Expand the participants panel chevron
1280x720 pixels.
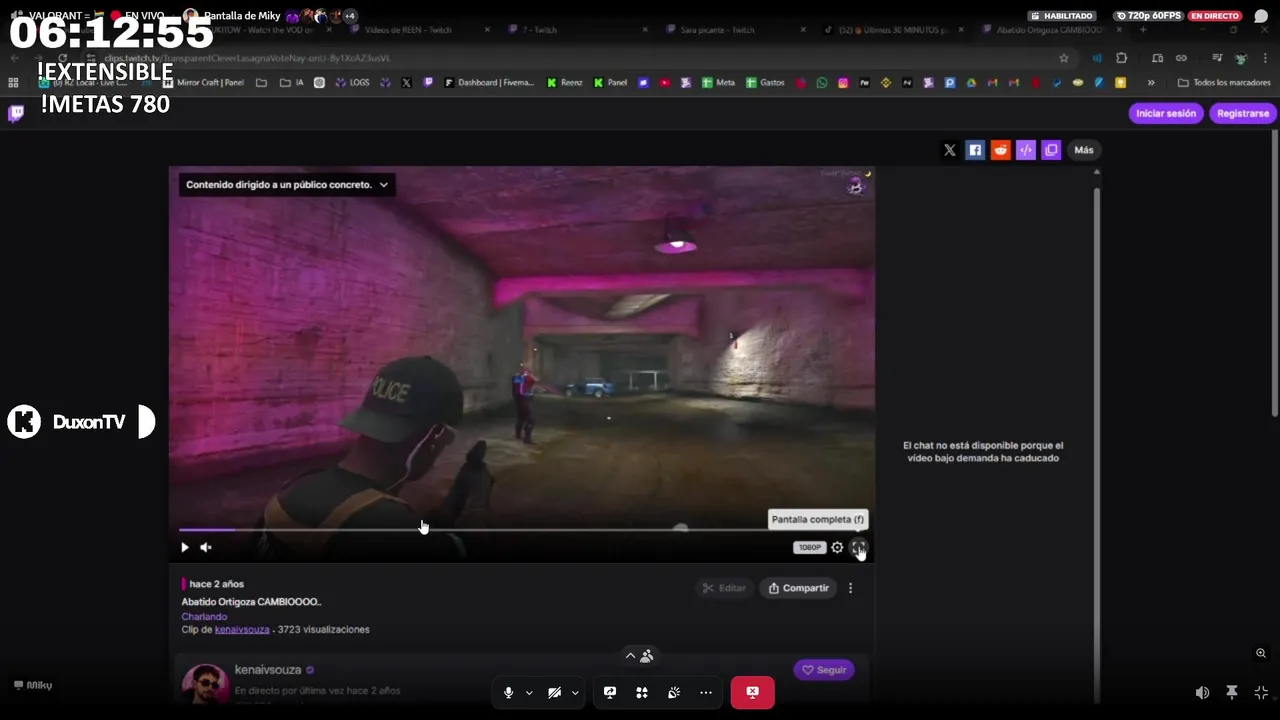pyautogui.click(x=630, y=656)
